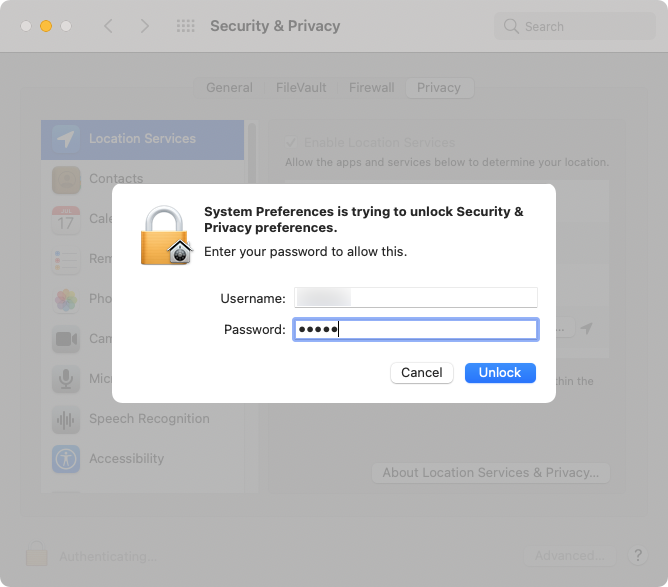Click the Unlock button
The width and height of the screenshot is (668, 587).
click(x=500, y=373)
